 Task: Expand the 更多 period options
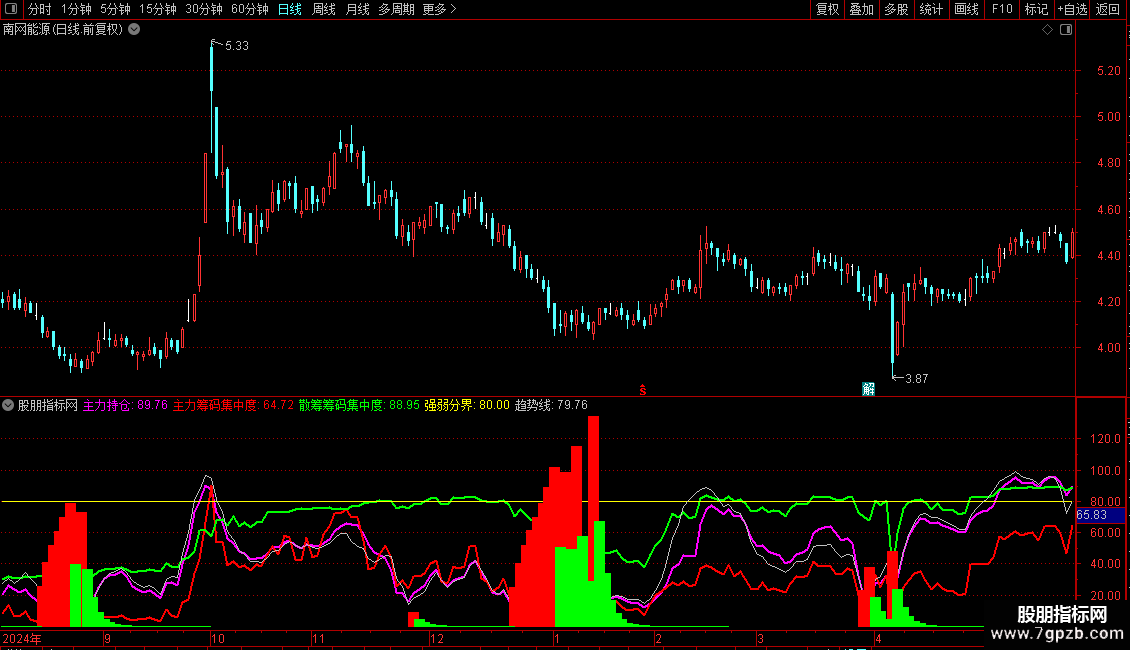click(439, 9)
